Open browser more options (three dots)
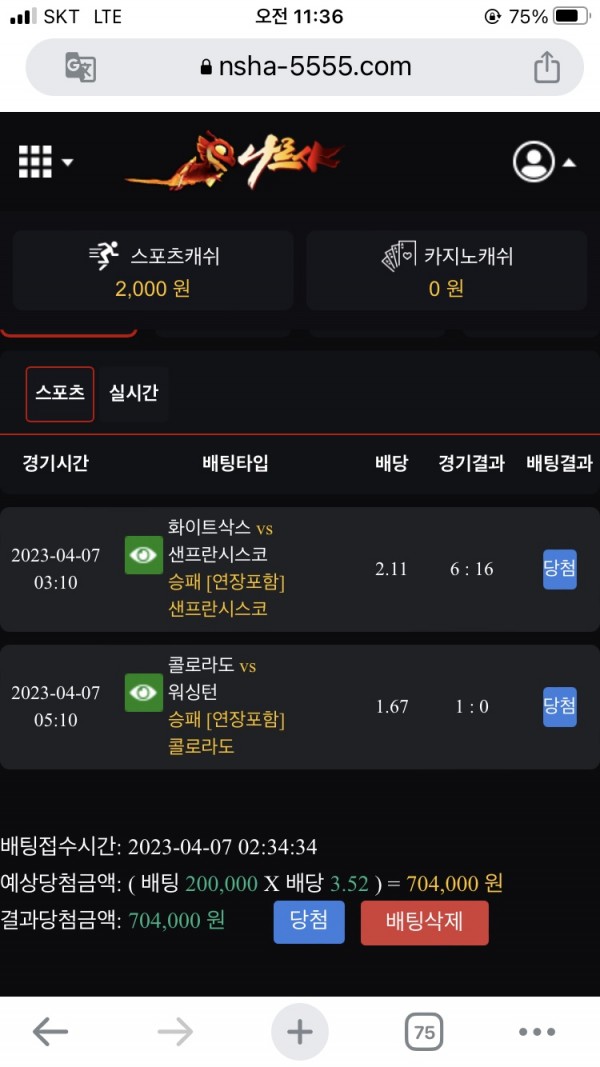This screenshot has height=1067, width=600. tap(537, 1032)
